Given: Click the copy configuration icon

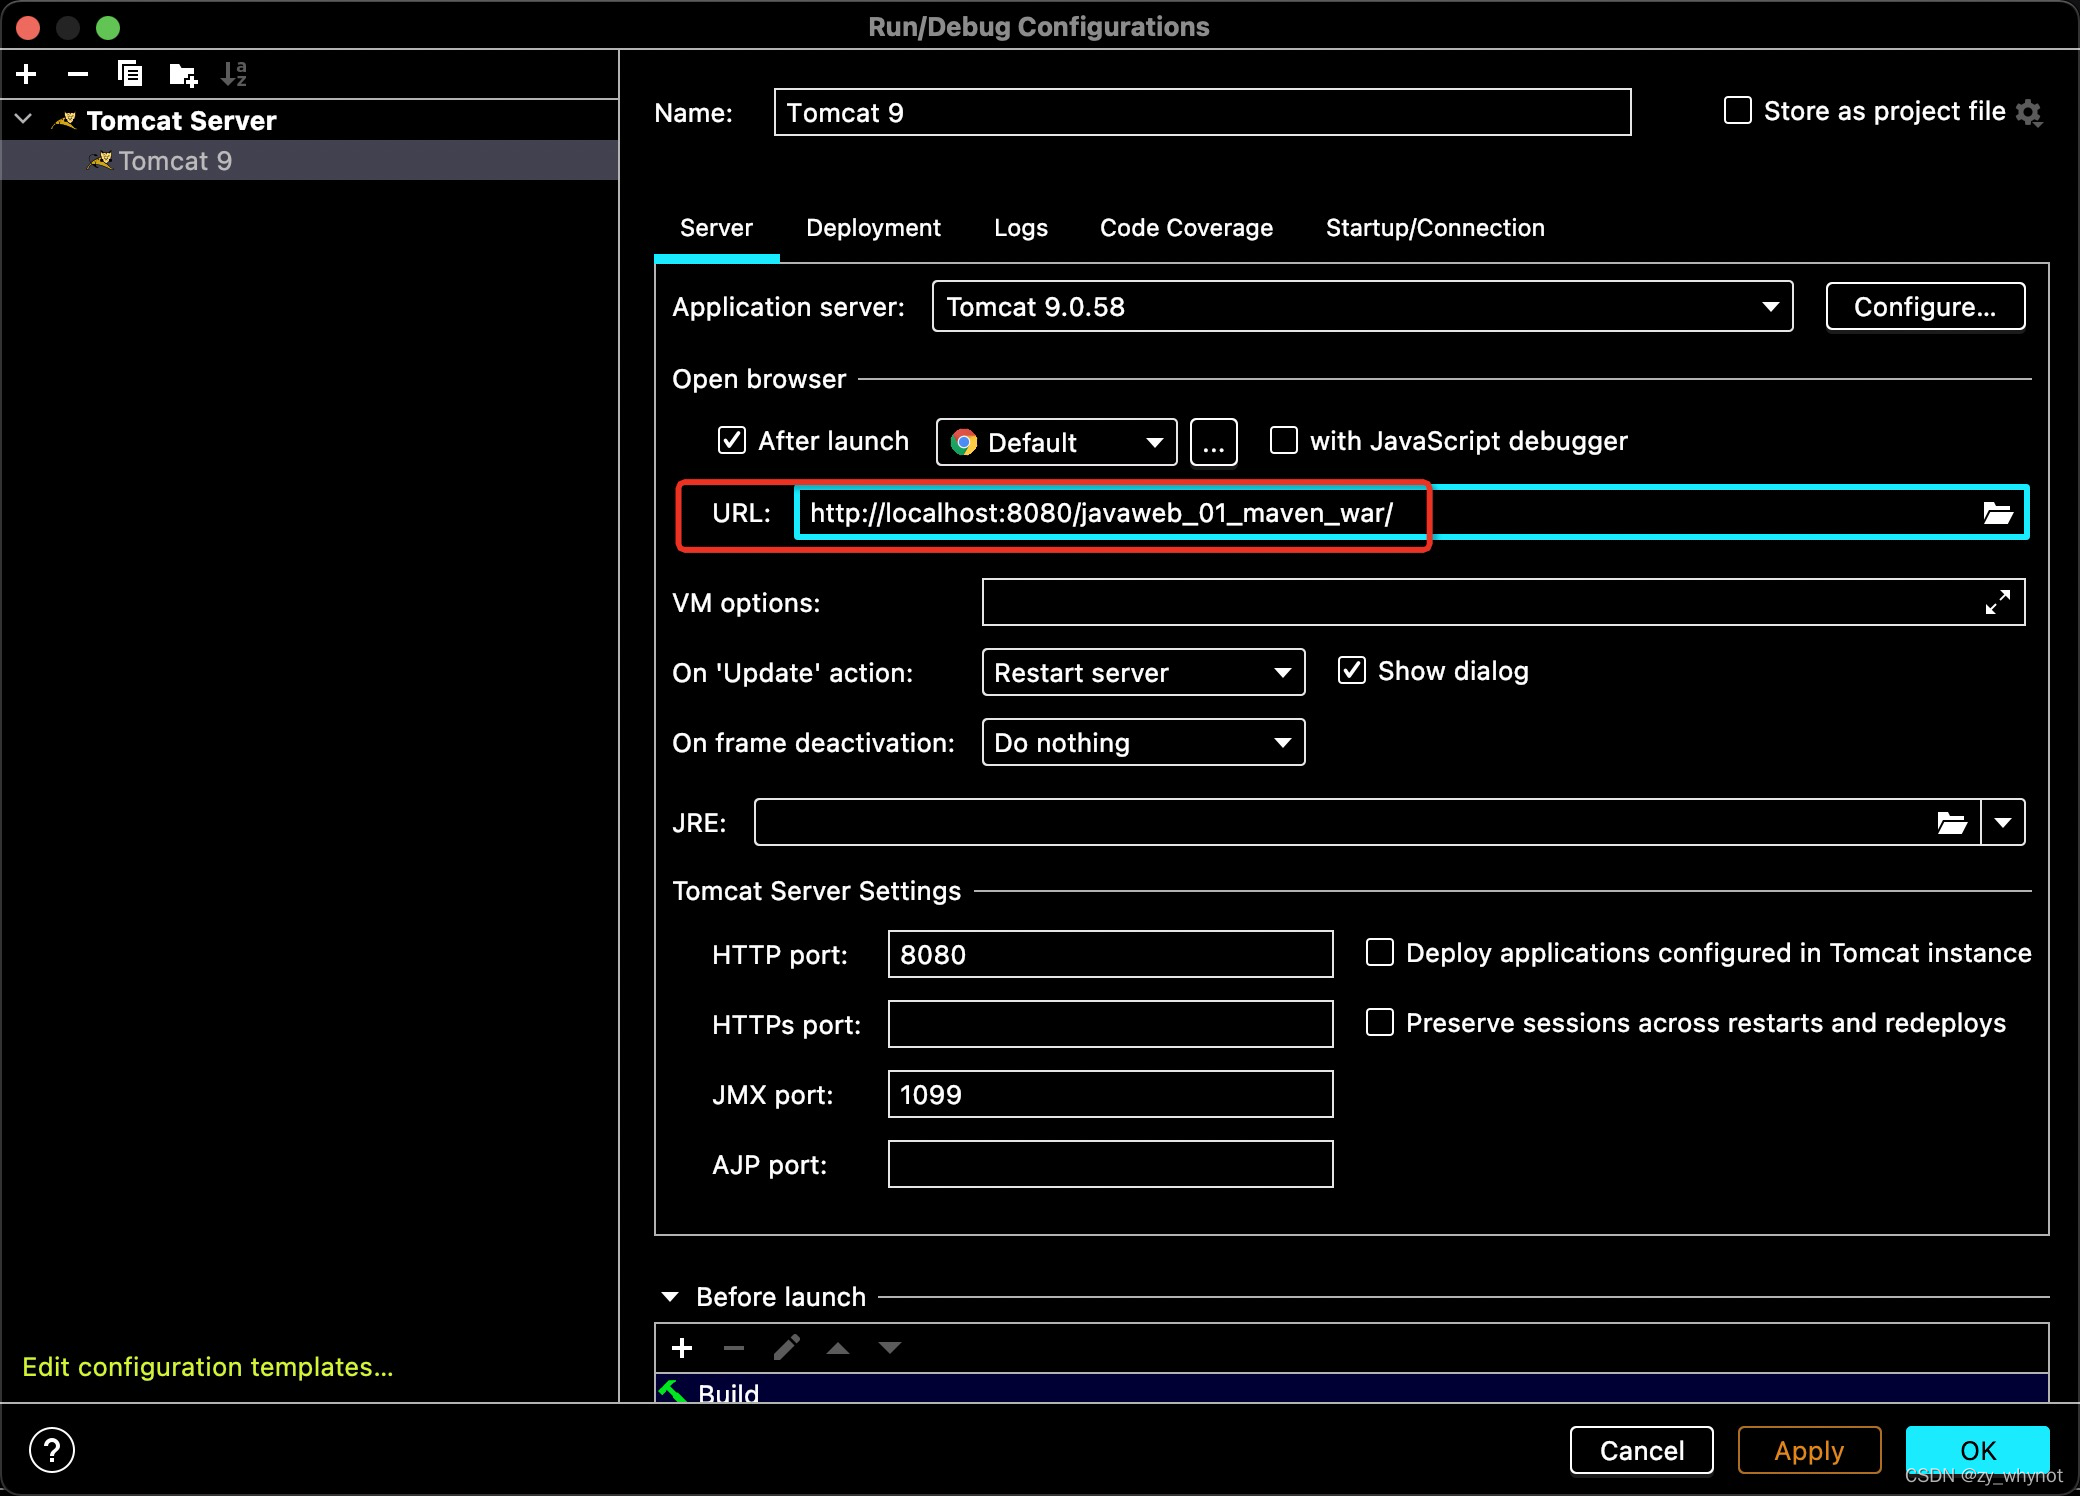Looking at the screenshot, I should [x=129, y=74].
